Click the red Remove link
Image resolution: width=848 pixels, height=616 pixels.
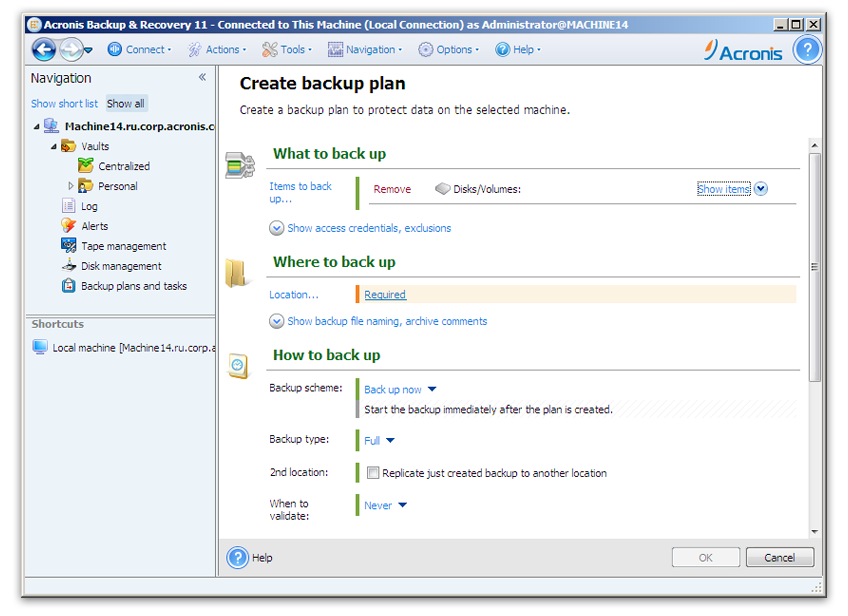click(392, 189)
